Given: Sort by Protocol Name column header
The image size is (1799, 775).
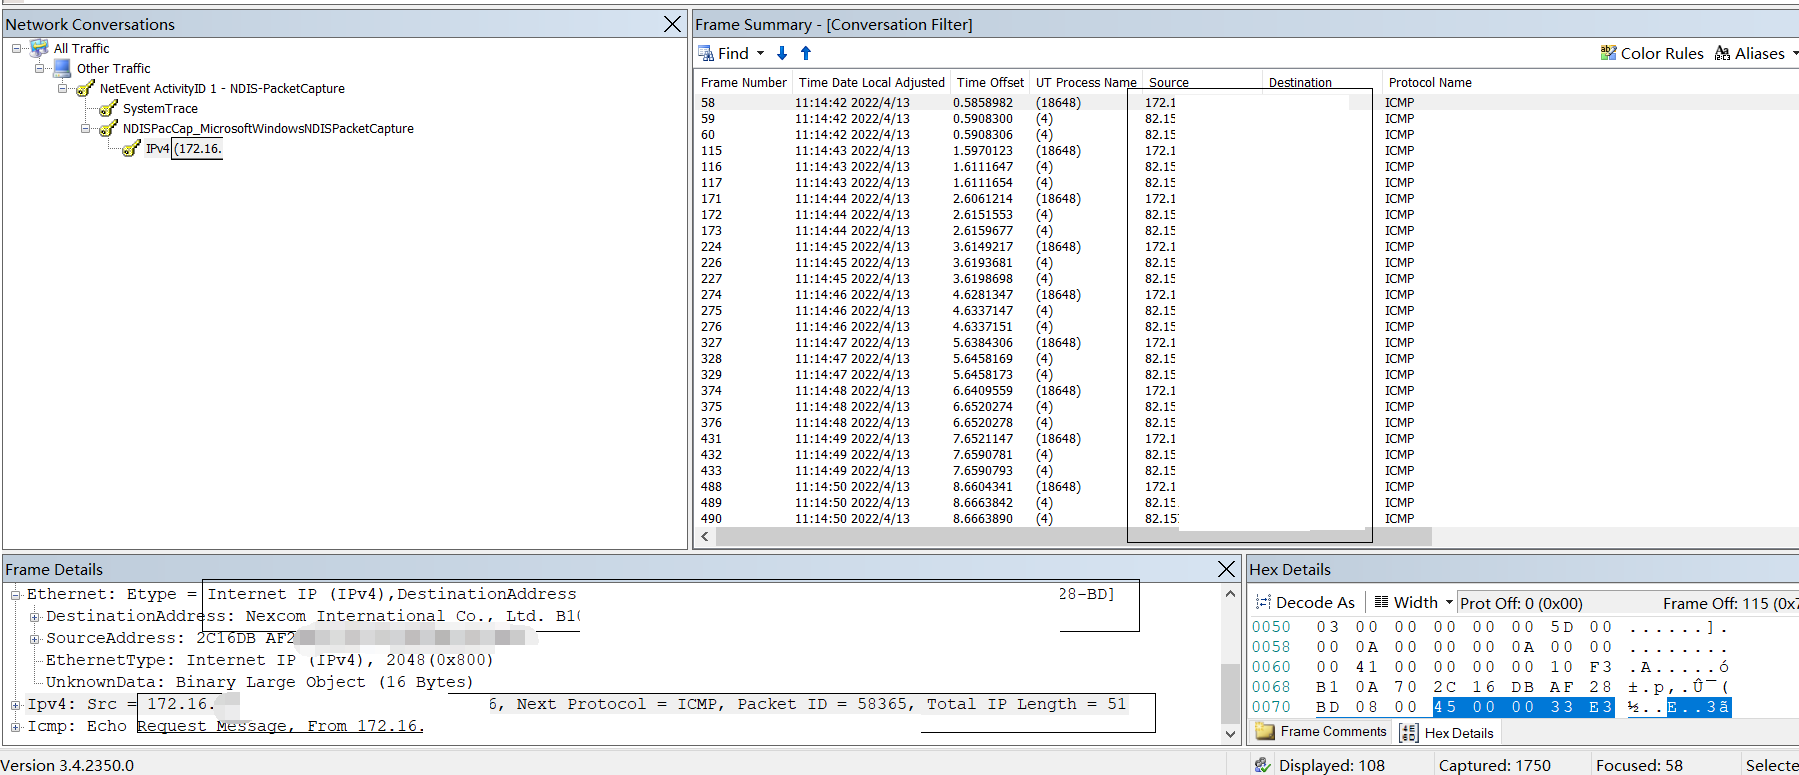Looking at the screenshot, I should click(x=1430, y=83).
